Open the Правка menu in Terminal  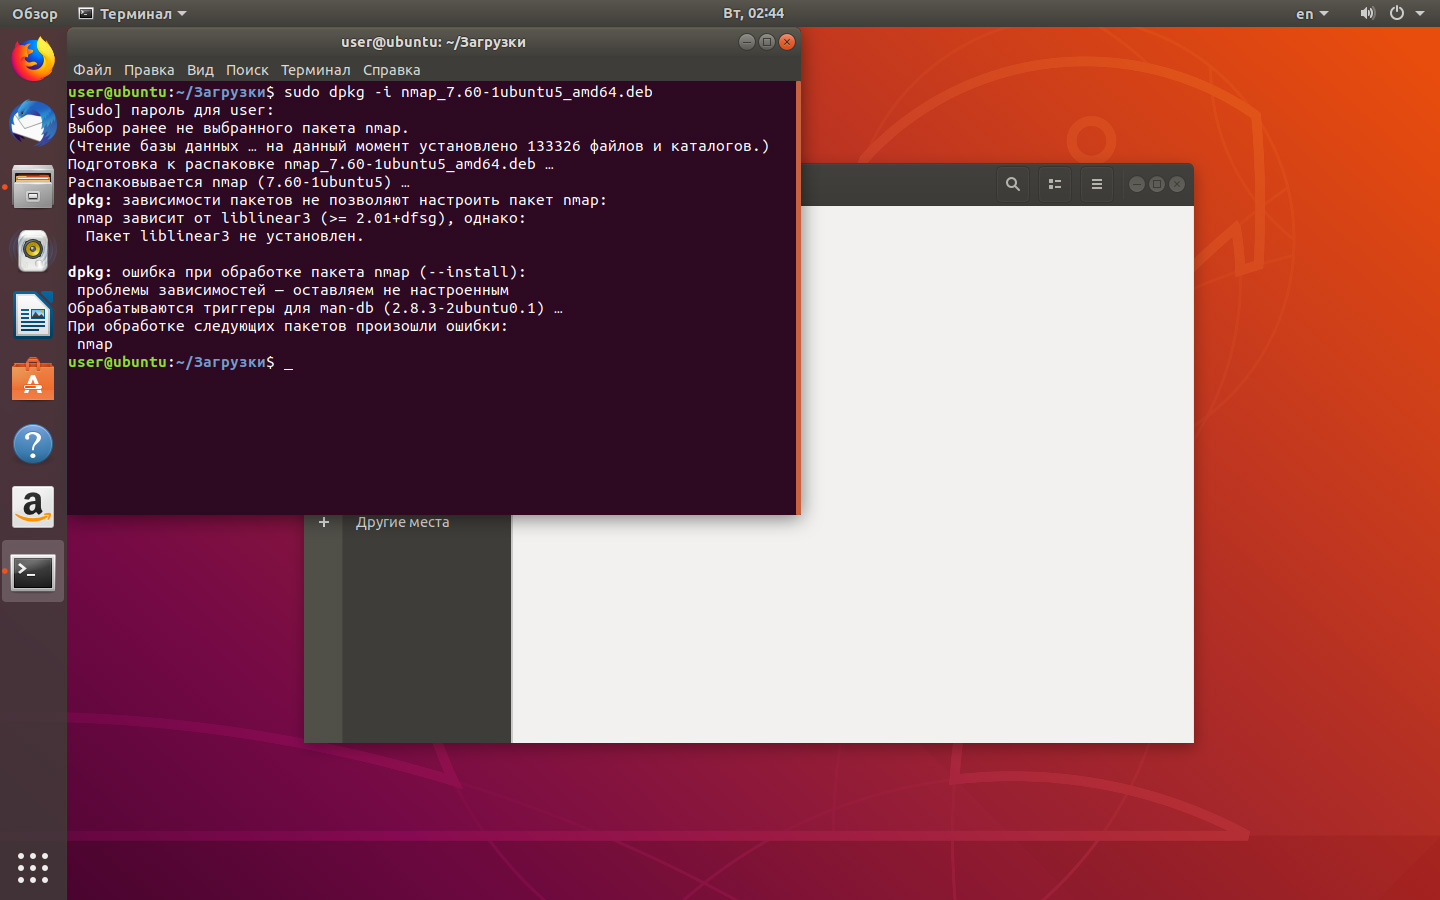coord(149,70)
